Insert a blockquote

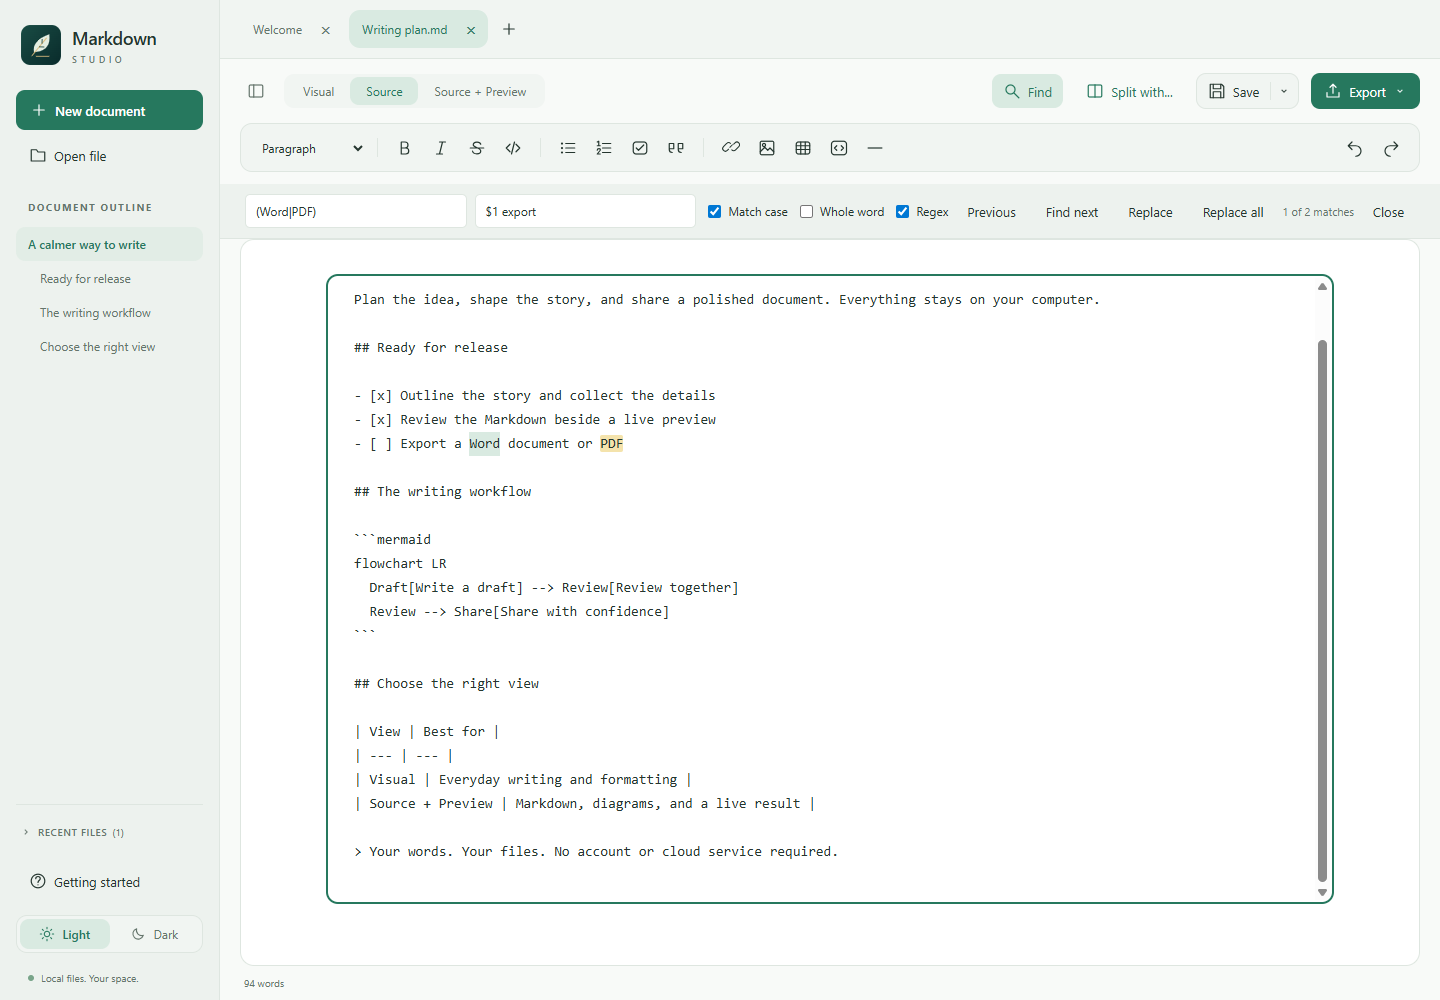tap(676, 148)
